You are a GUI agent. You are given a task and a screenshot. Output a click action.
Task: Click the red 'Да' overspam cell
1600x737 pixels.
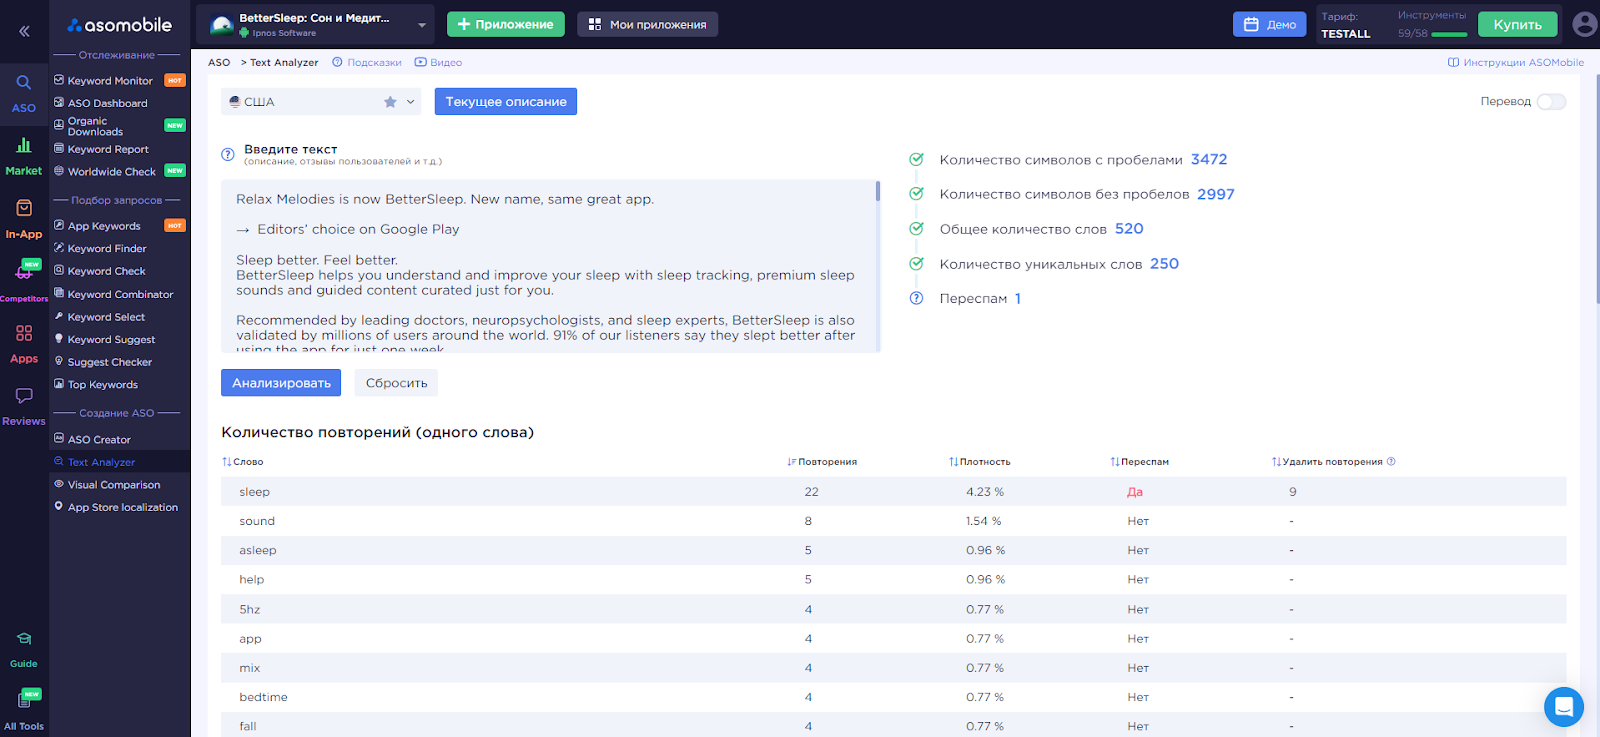pos(1135,492)
